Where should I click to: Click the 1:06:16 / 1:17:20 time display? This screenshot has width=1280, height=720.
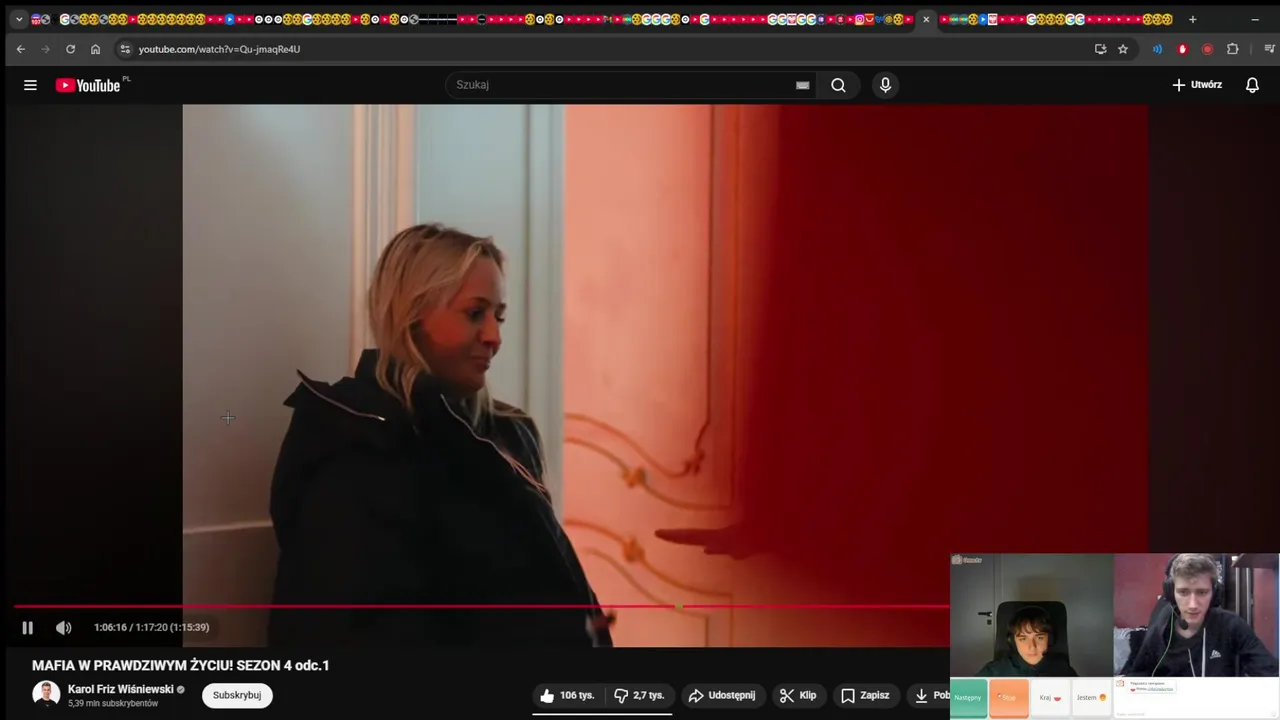coord(151,628)
